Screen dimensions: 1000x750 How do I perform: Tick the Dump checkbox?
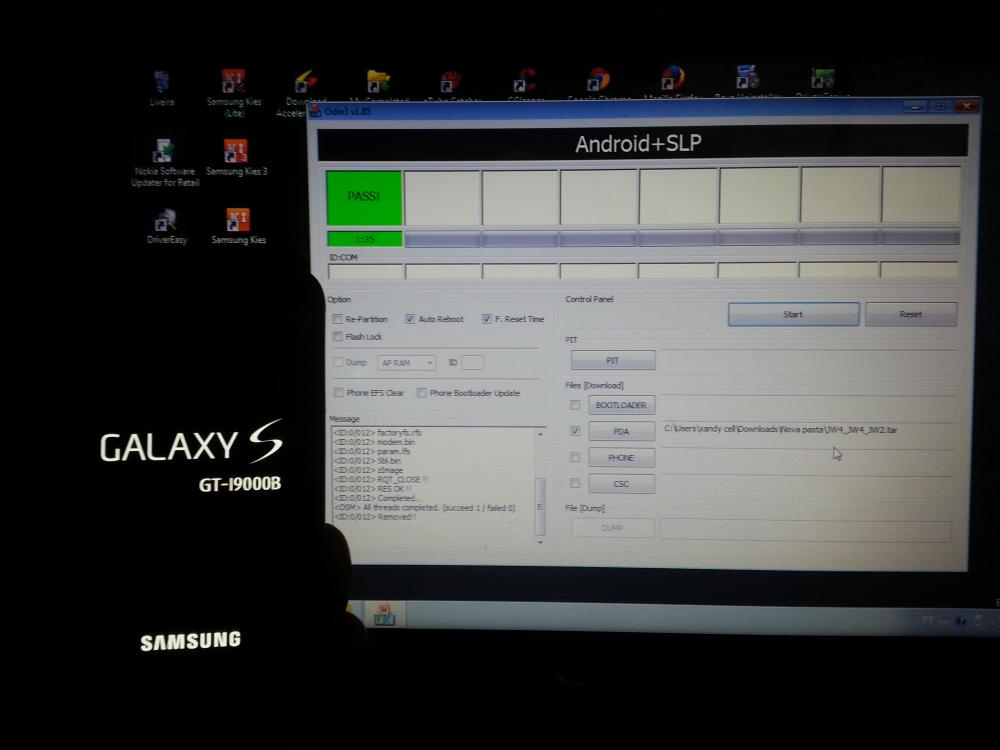tap(338, 362)
